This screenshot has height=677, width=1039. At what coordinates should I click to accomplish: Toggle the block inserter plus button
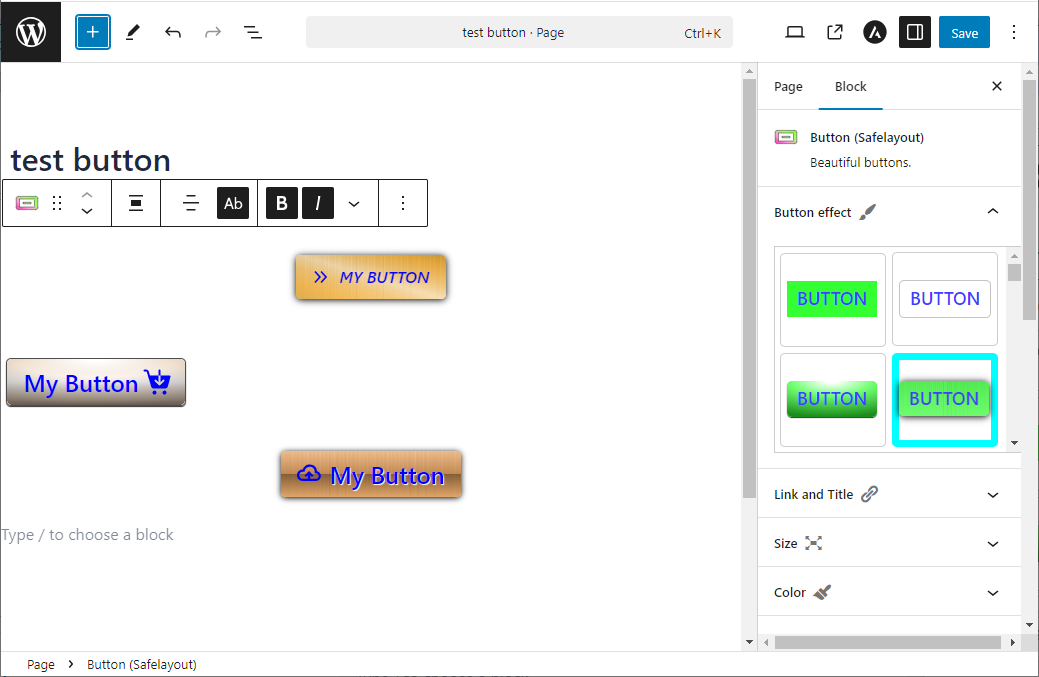tap(93, 32)
